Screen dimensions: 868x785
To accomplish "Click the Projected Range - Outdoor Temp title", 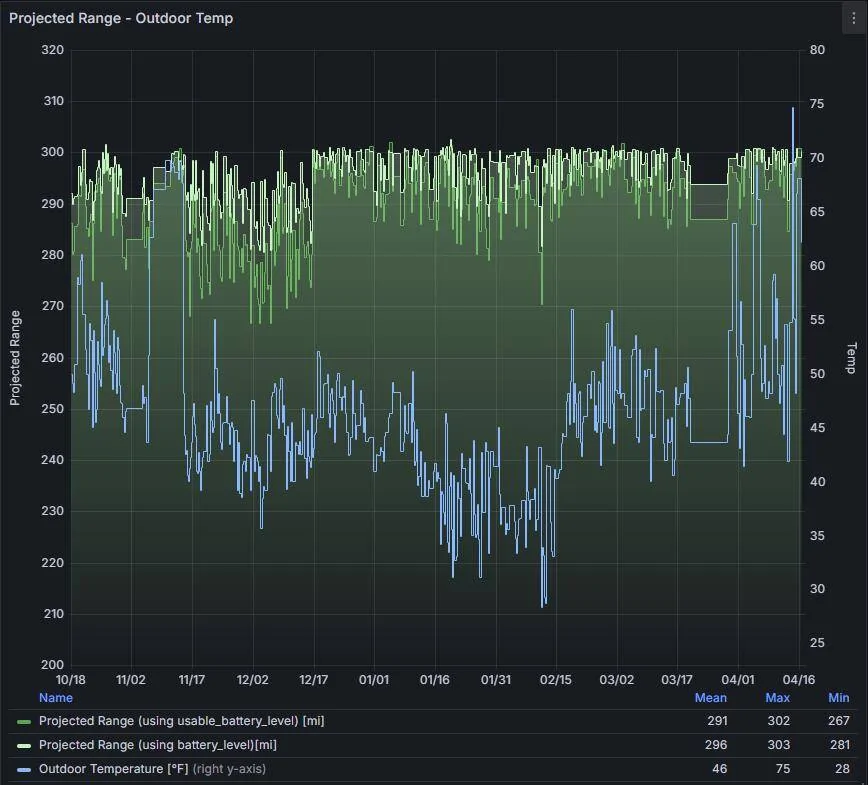I will [121, 18].
